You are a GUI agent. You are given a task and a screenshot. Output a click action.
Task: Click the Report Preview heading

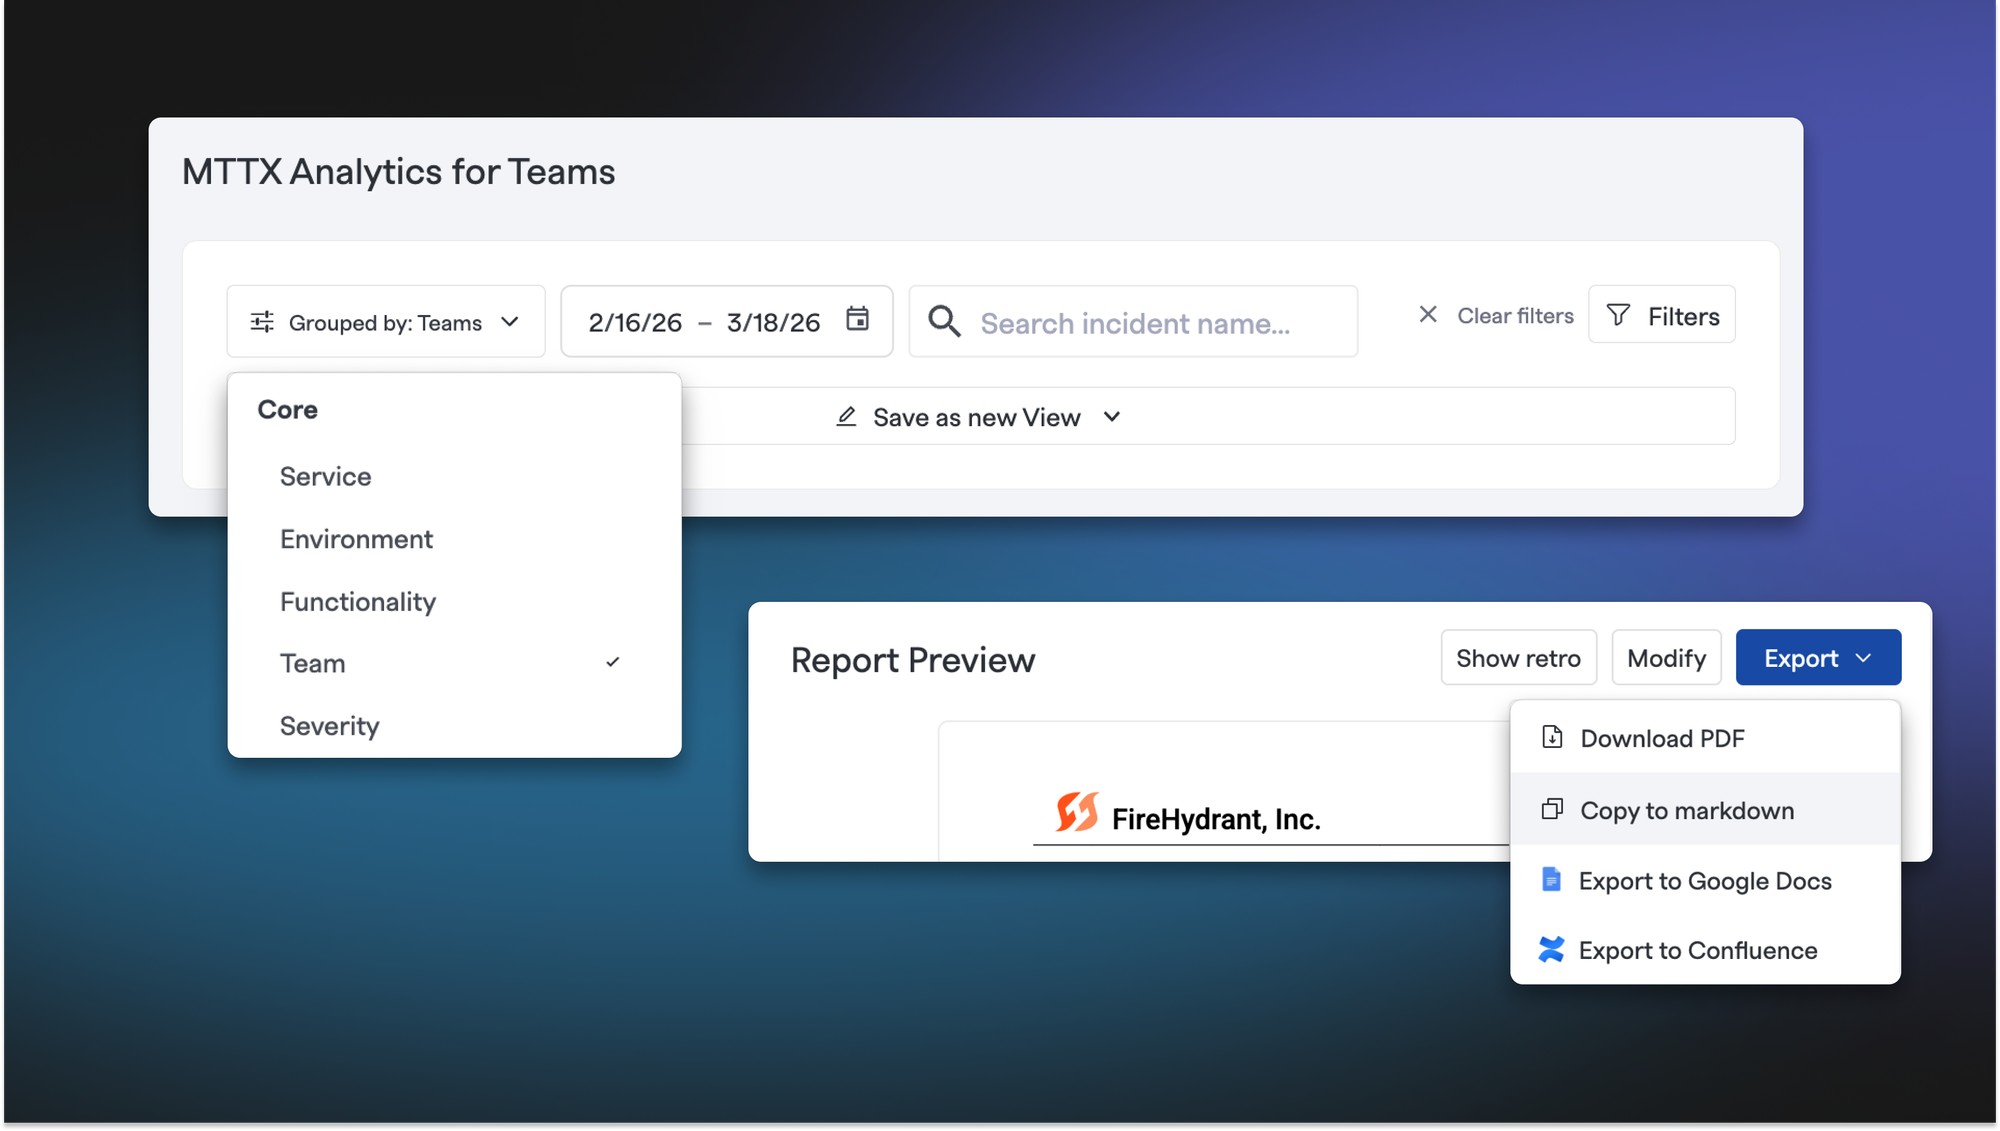[912, 660]
